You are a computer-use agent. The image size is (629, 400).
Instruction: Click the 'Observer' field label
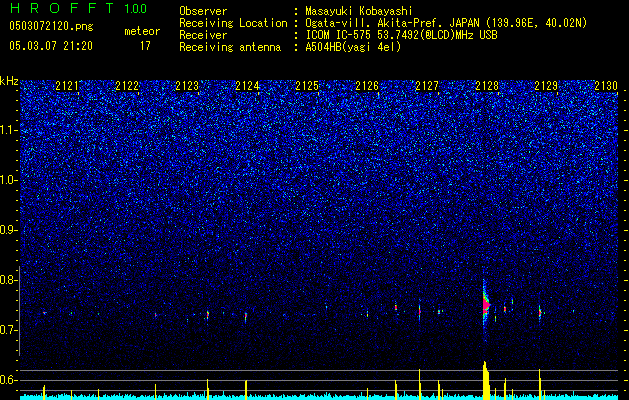(203, 11)
